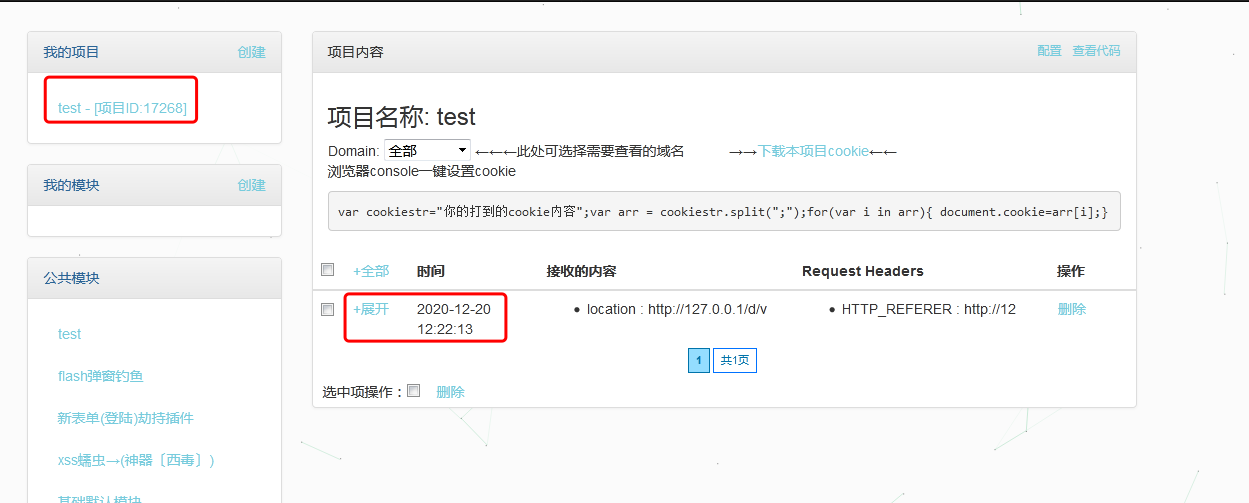Click the 项目内容 panel title
The width and height of the screenshot is (1249, 503).
point(356,52)
